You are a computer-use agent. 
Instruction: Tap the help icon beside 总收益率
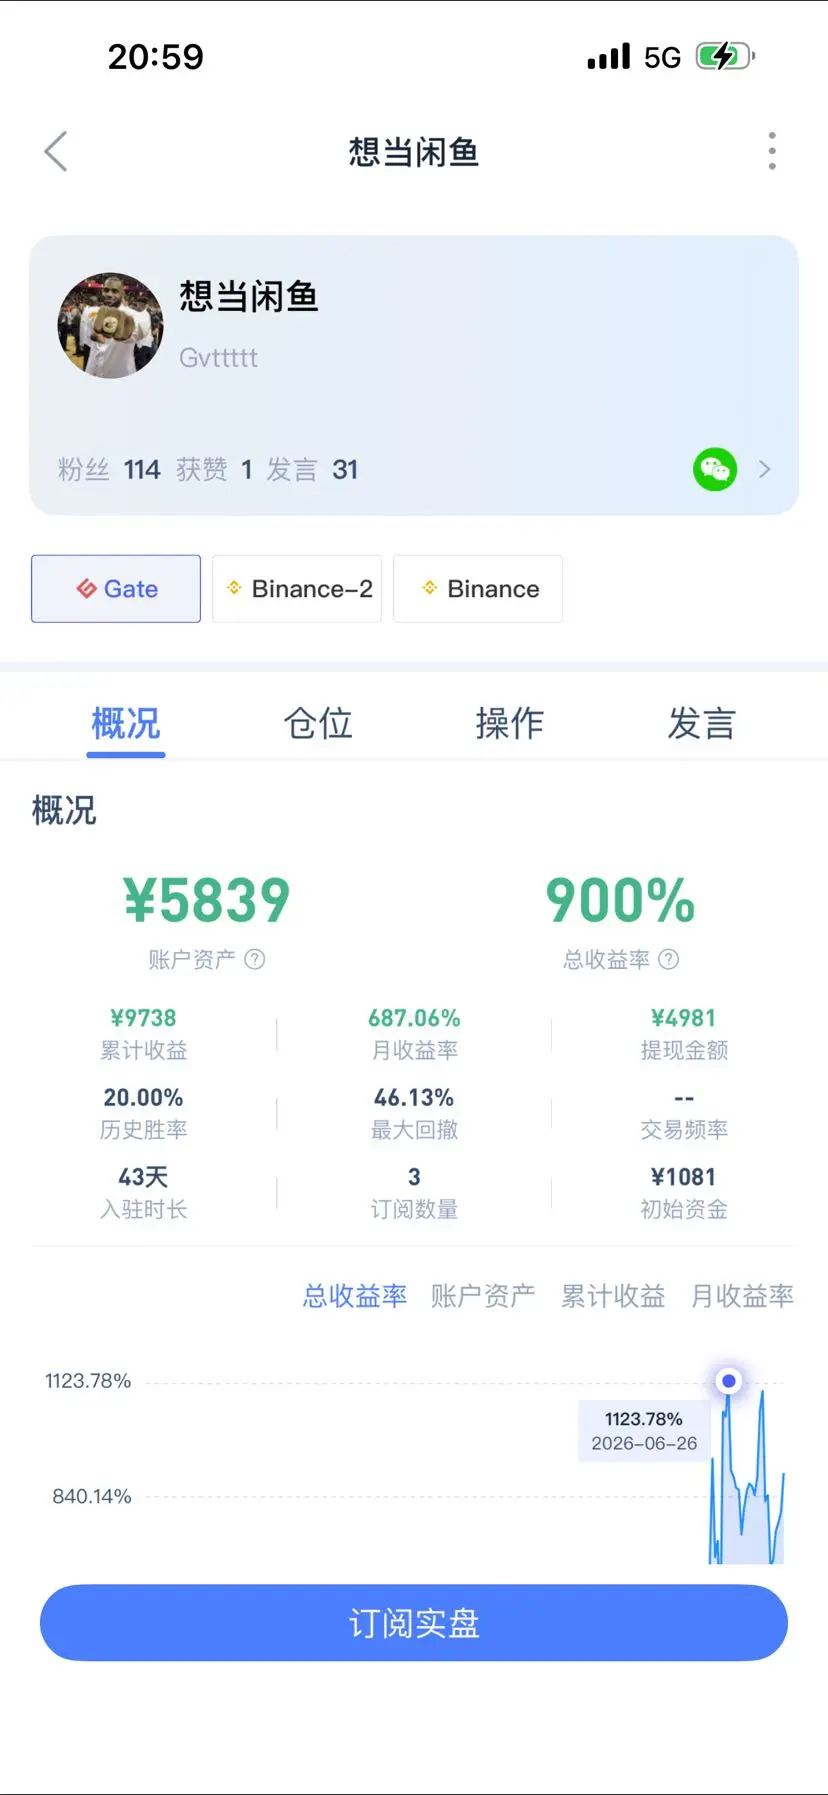point(669,960)
